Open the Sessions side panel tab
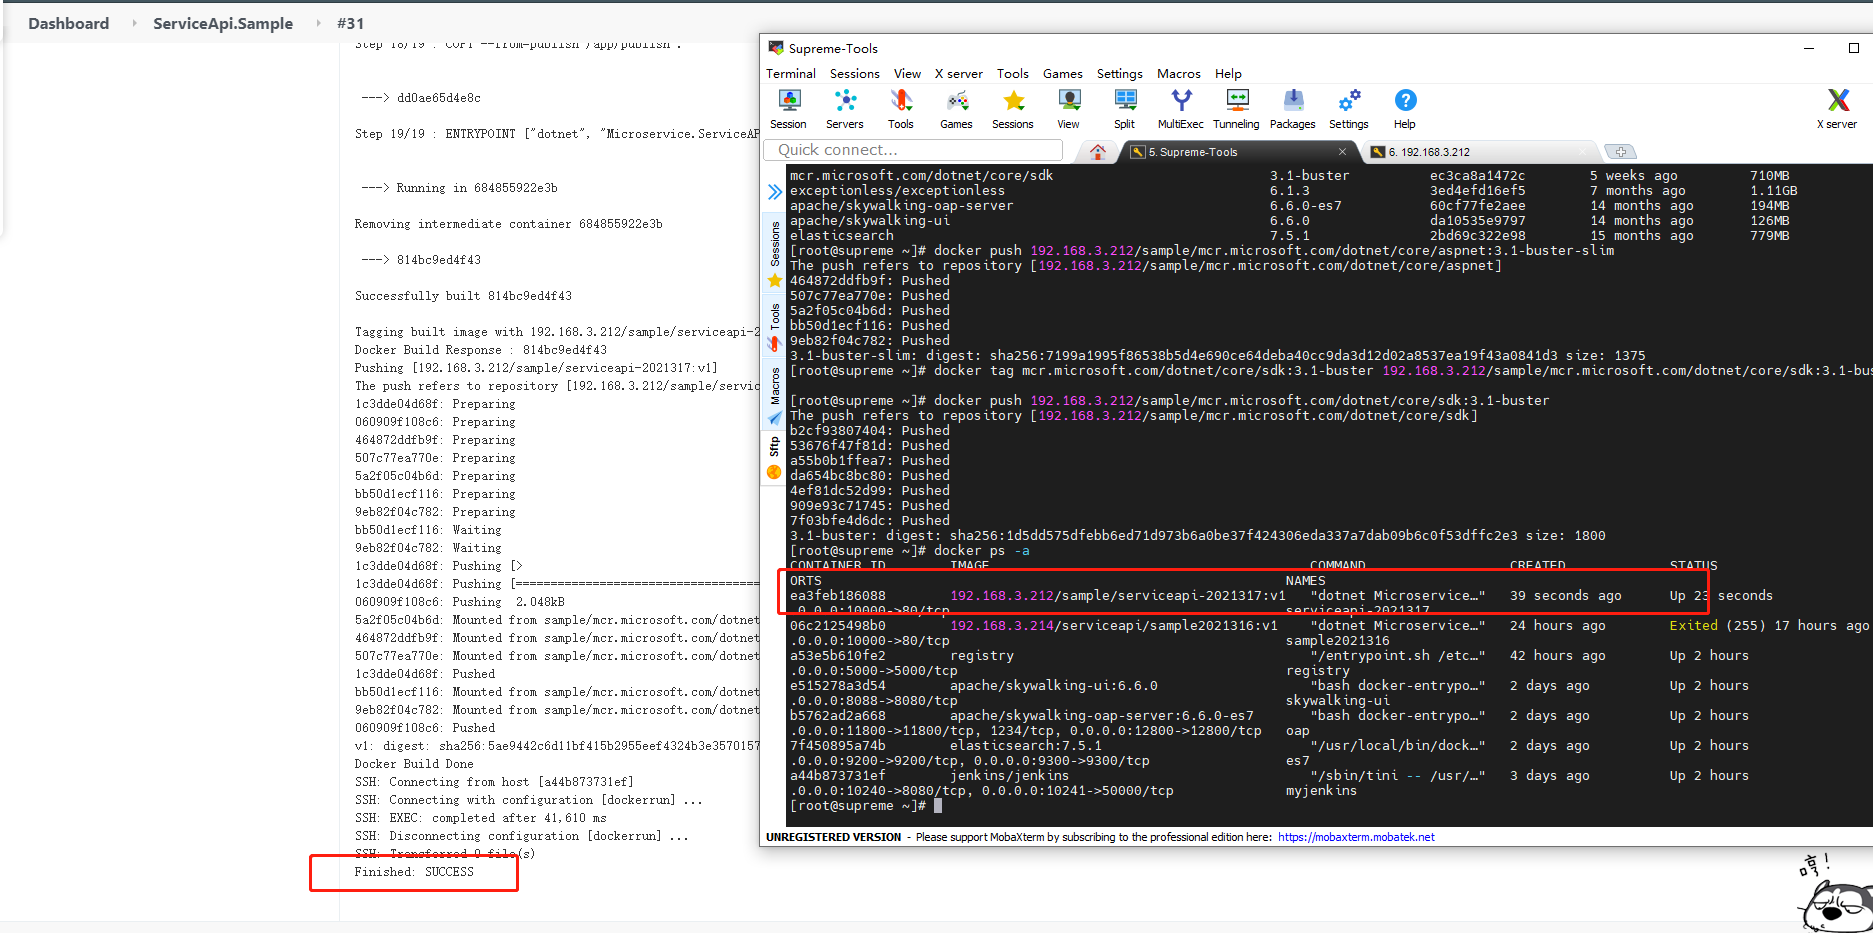1873x933 pixels. (x=775, y=254)
